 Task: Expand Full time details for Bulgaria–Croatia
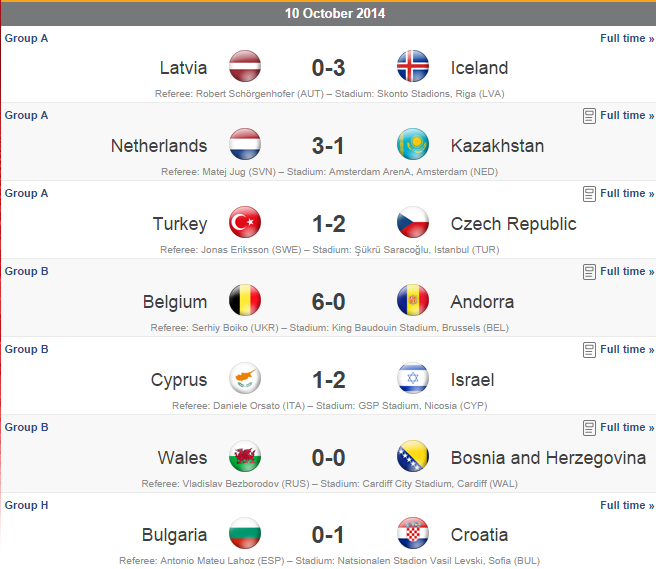click(x=627, y=506)
